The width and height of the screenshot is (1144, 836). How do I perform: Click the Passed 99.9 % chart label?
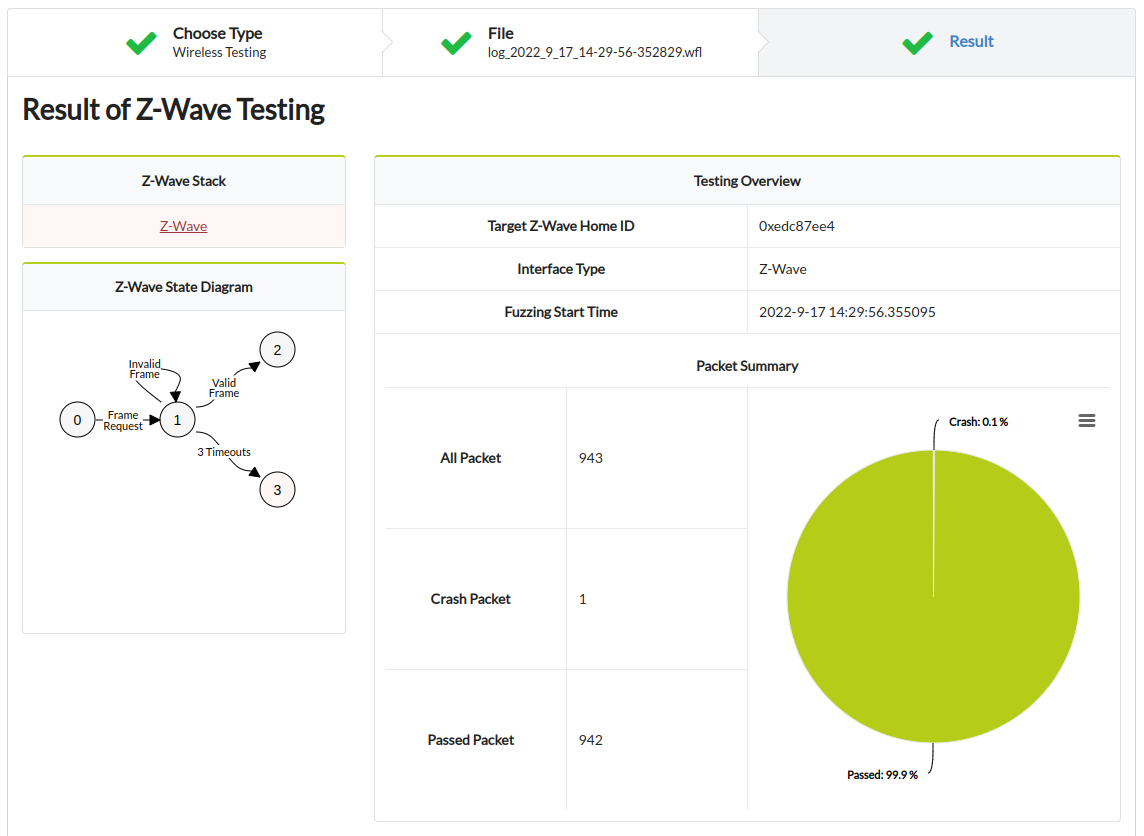882,775
